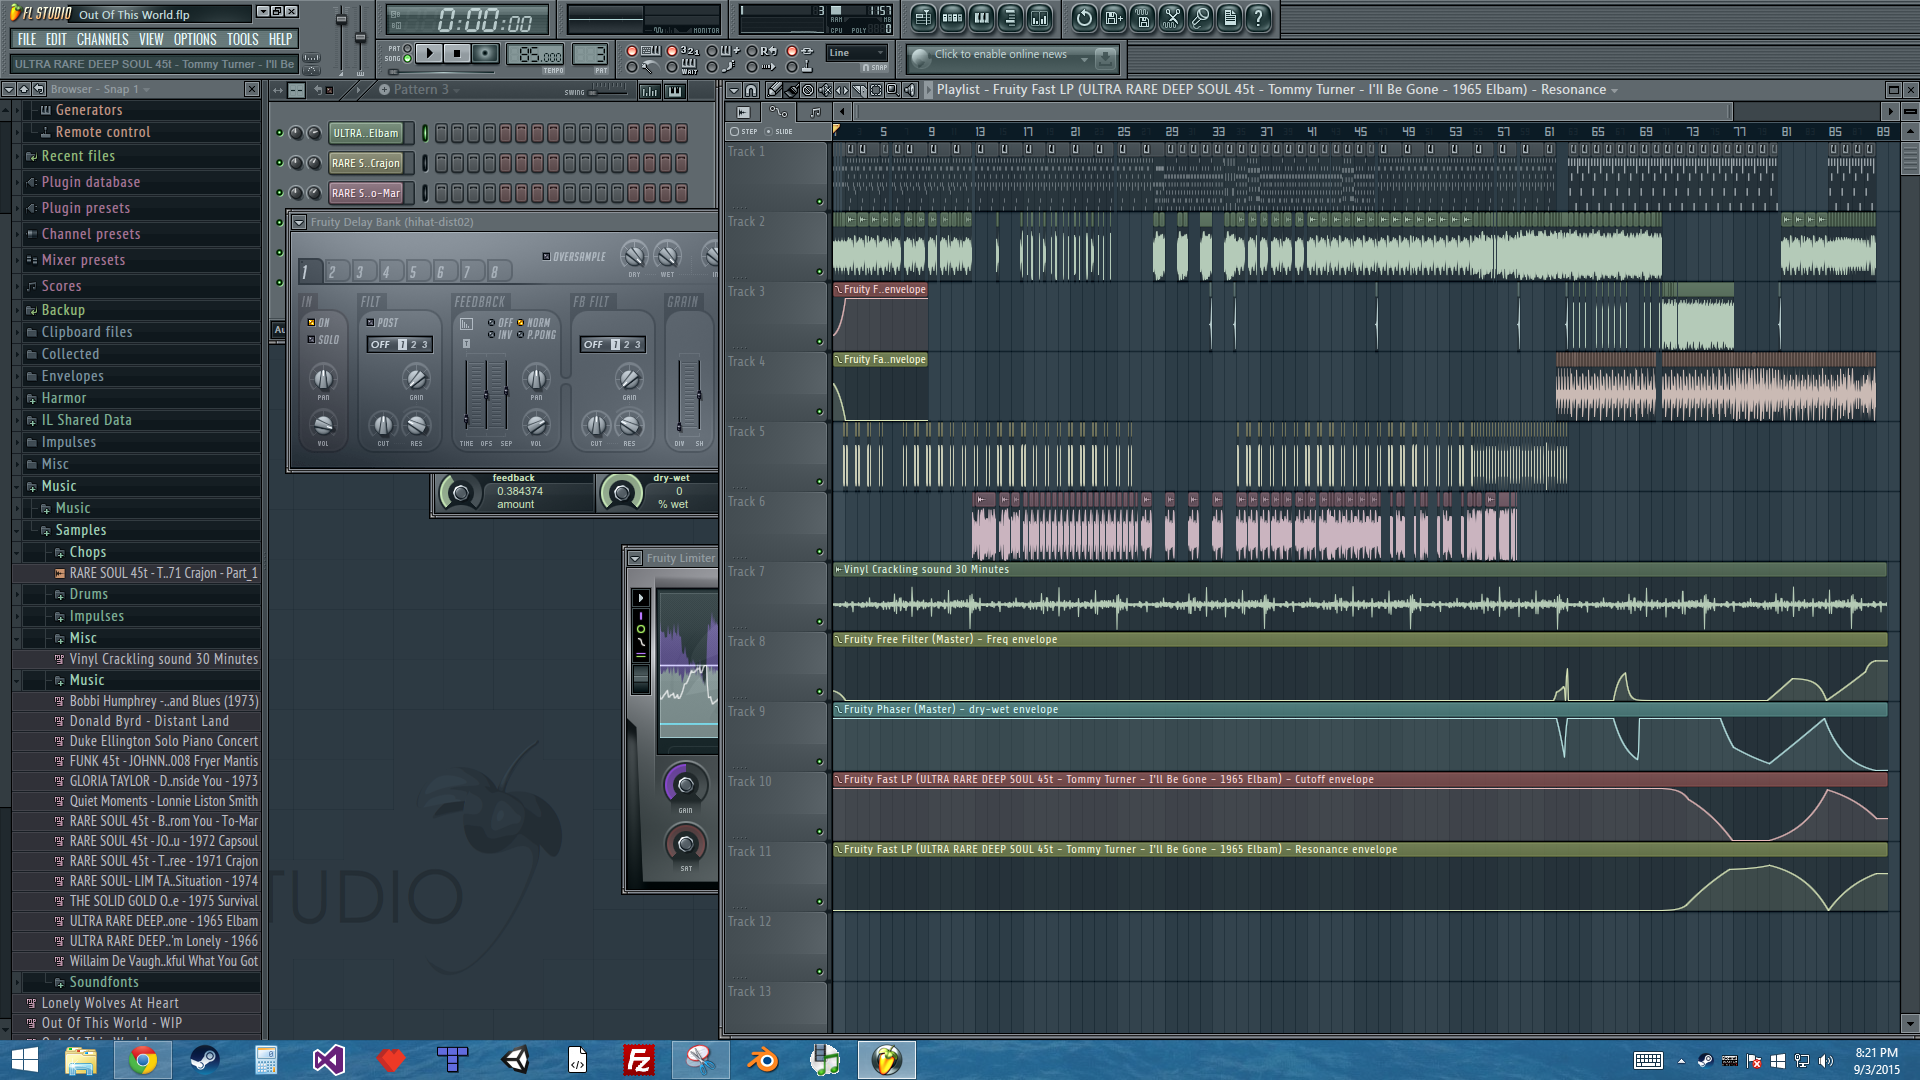Click the undo history icon

(1084, 18)
